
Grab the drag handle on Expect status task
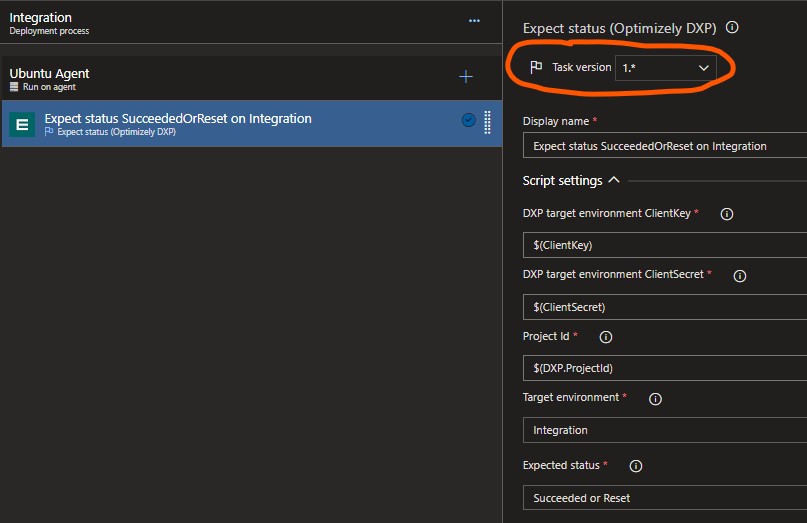(x=487, y=123)
